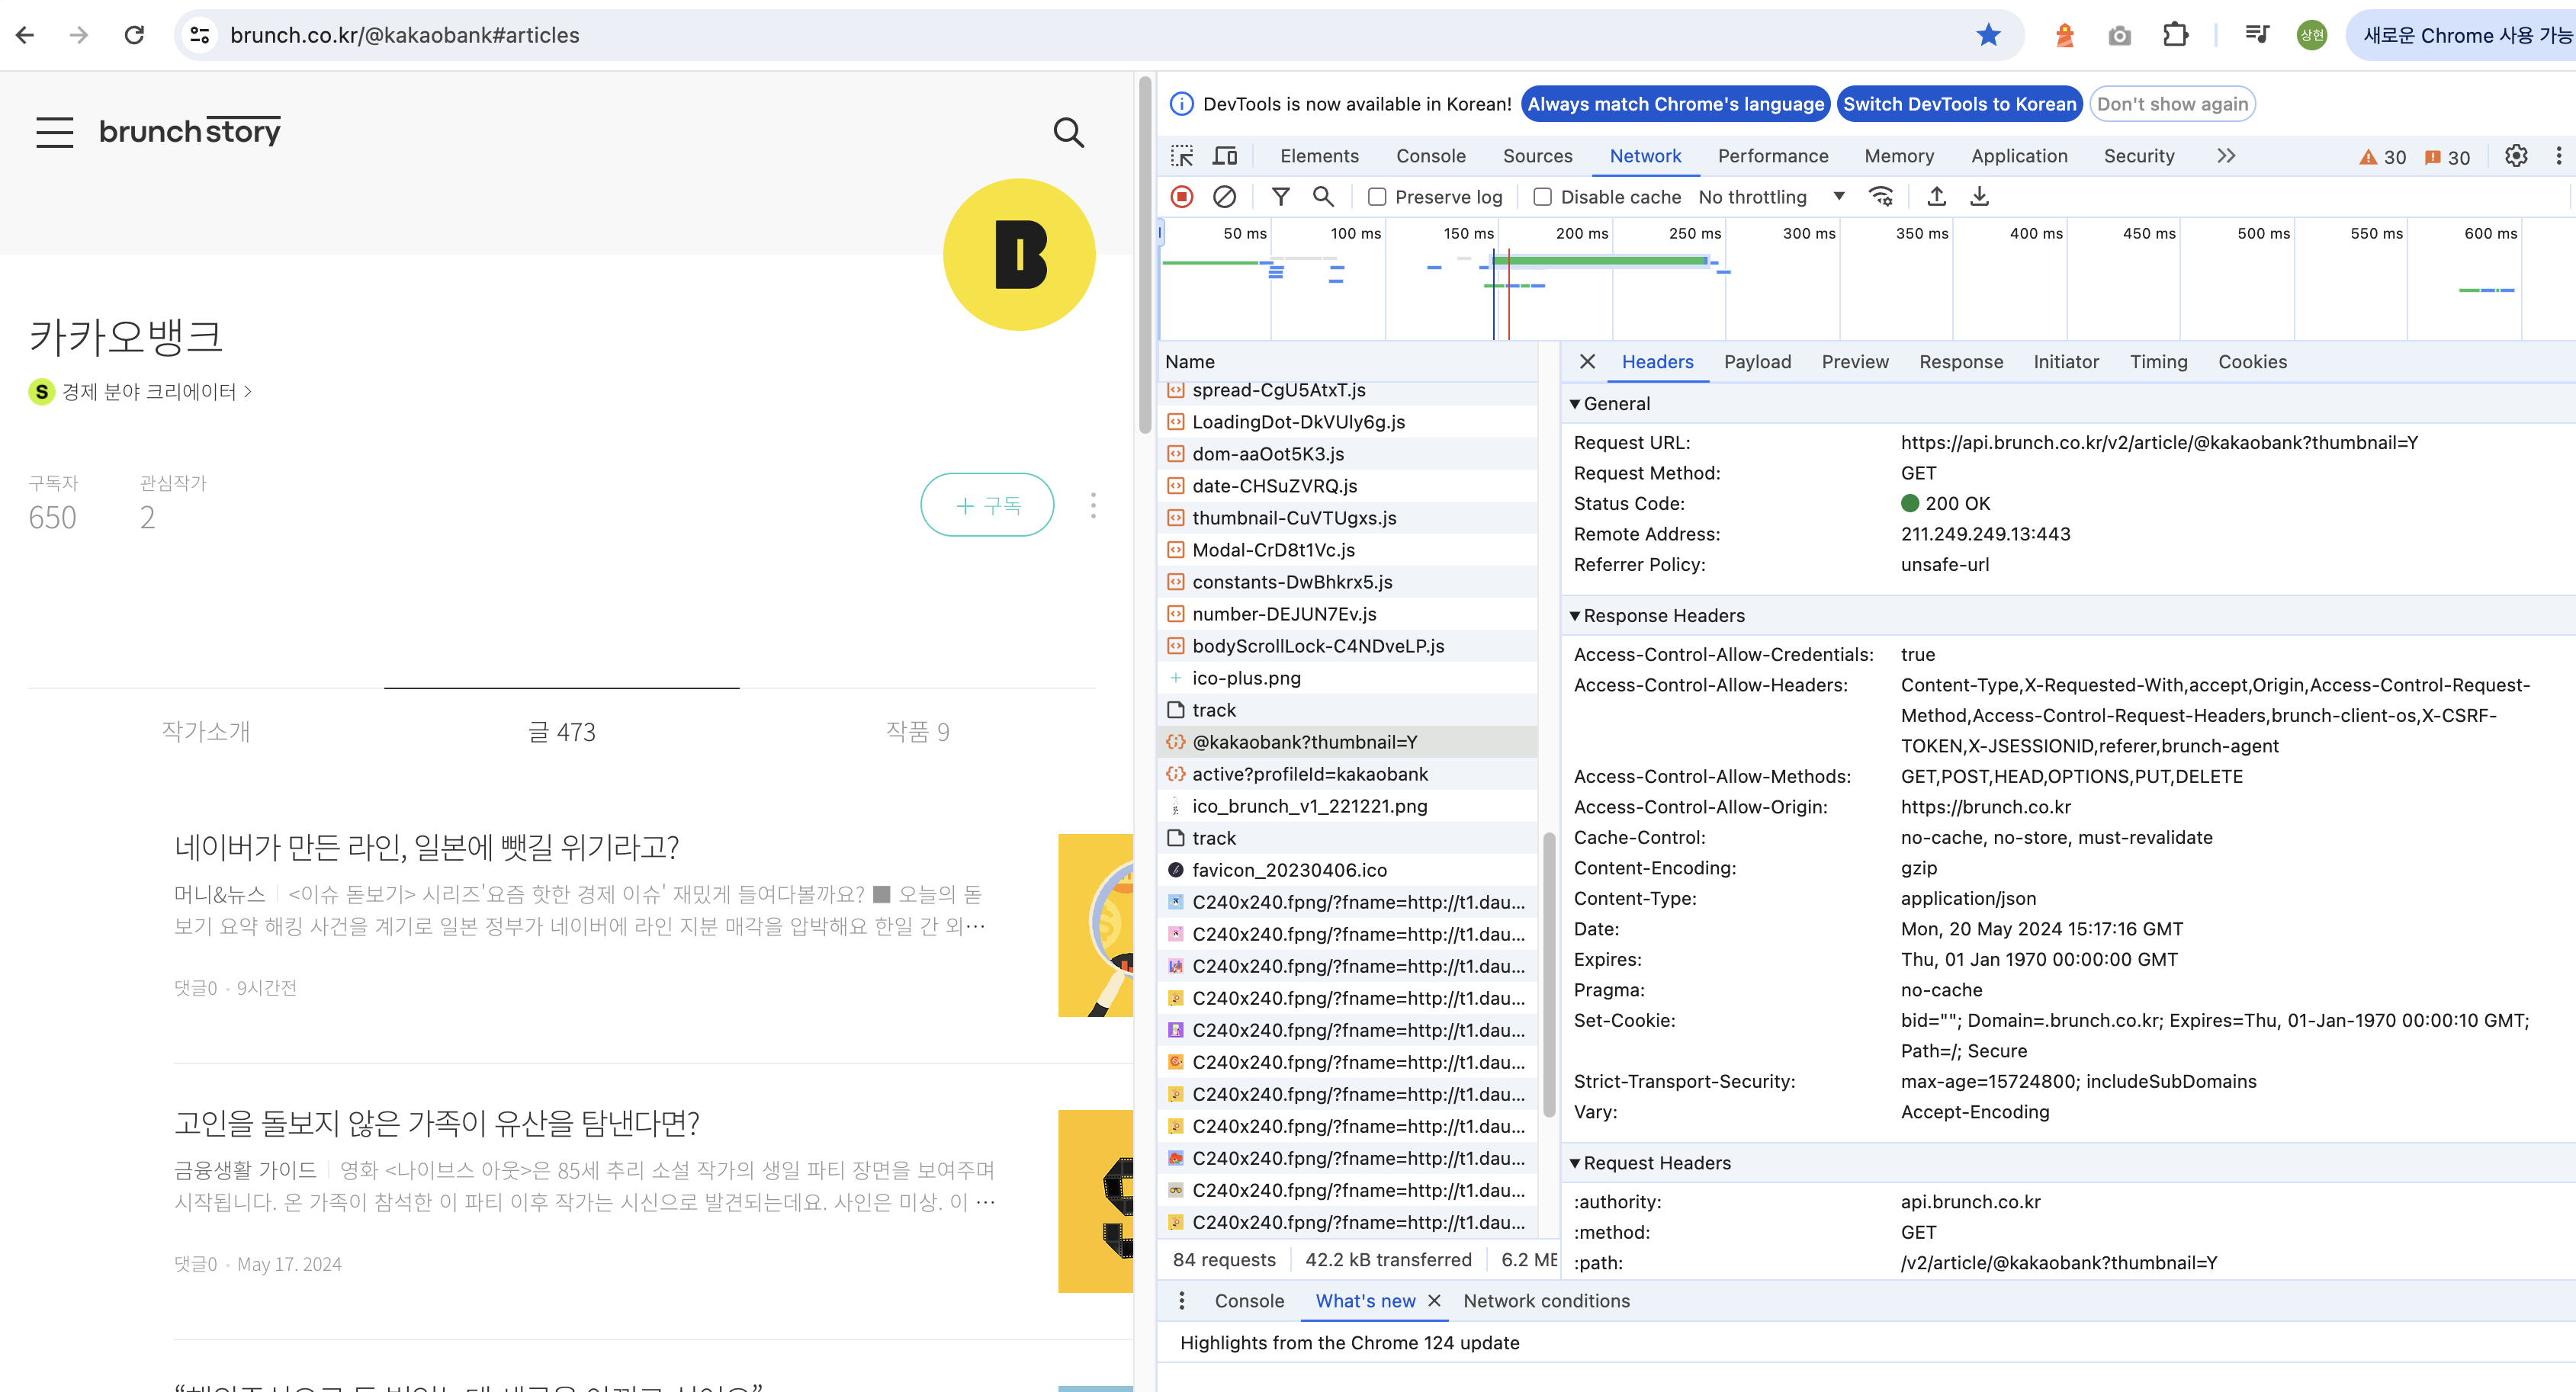Click the network request list scrollbar

pos(1549,975)
